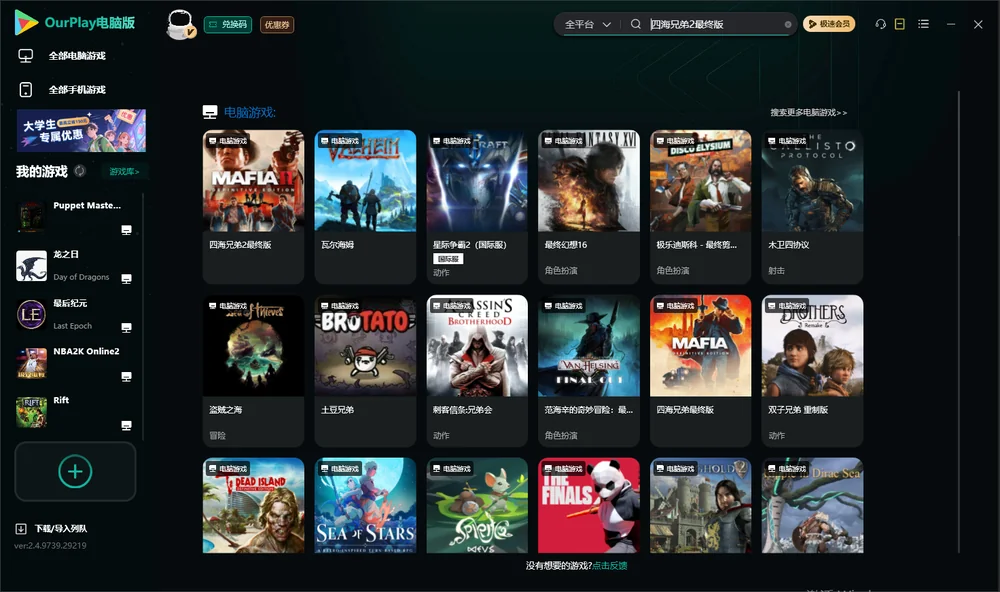Click the PC icon on Puppet Master row
This screenshot has width=1000, height=592.
click(x=126, y=230)
